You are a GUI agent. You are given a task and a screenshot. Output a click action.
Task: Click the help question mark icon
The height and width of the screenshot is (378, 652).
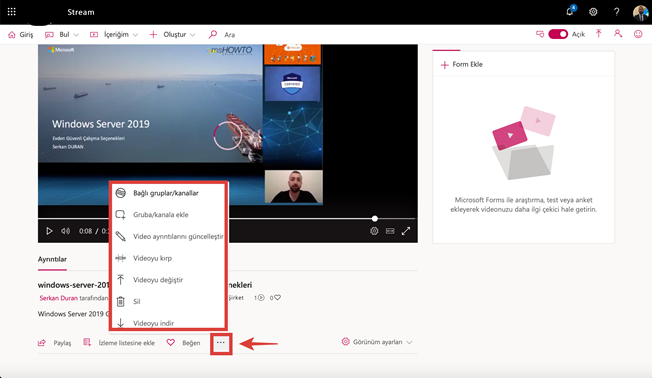tap(617, 12)
